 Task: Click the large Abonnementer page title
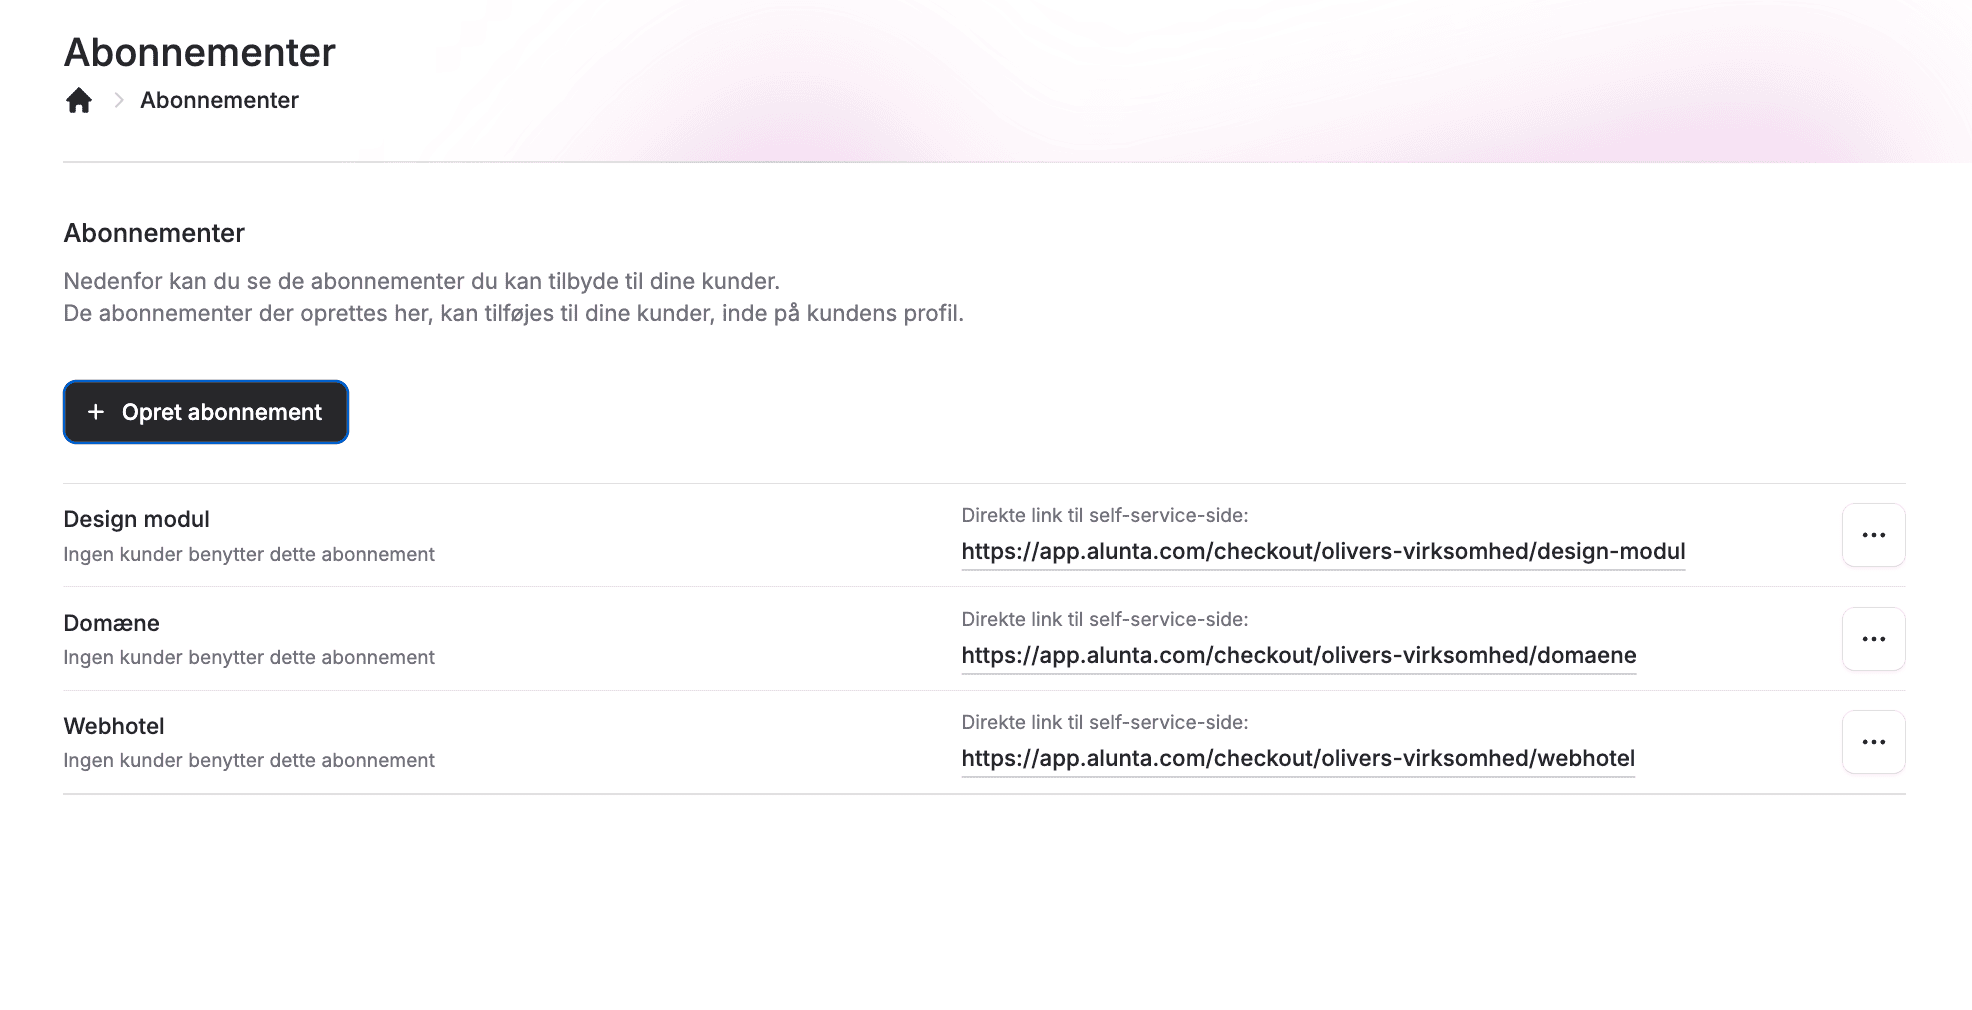tap(199, 53)
